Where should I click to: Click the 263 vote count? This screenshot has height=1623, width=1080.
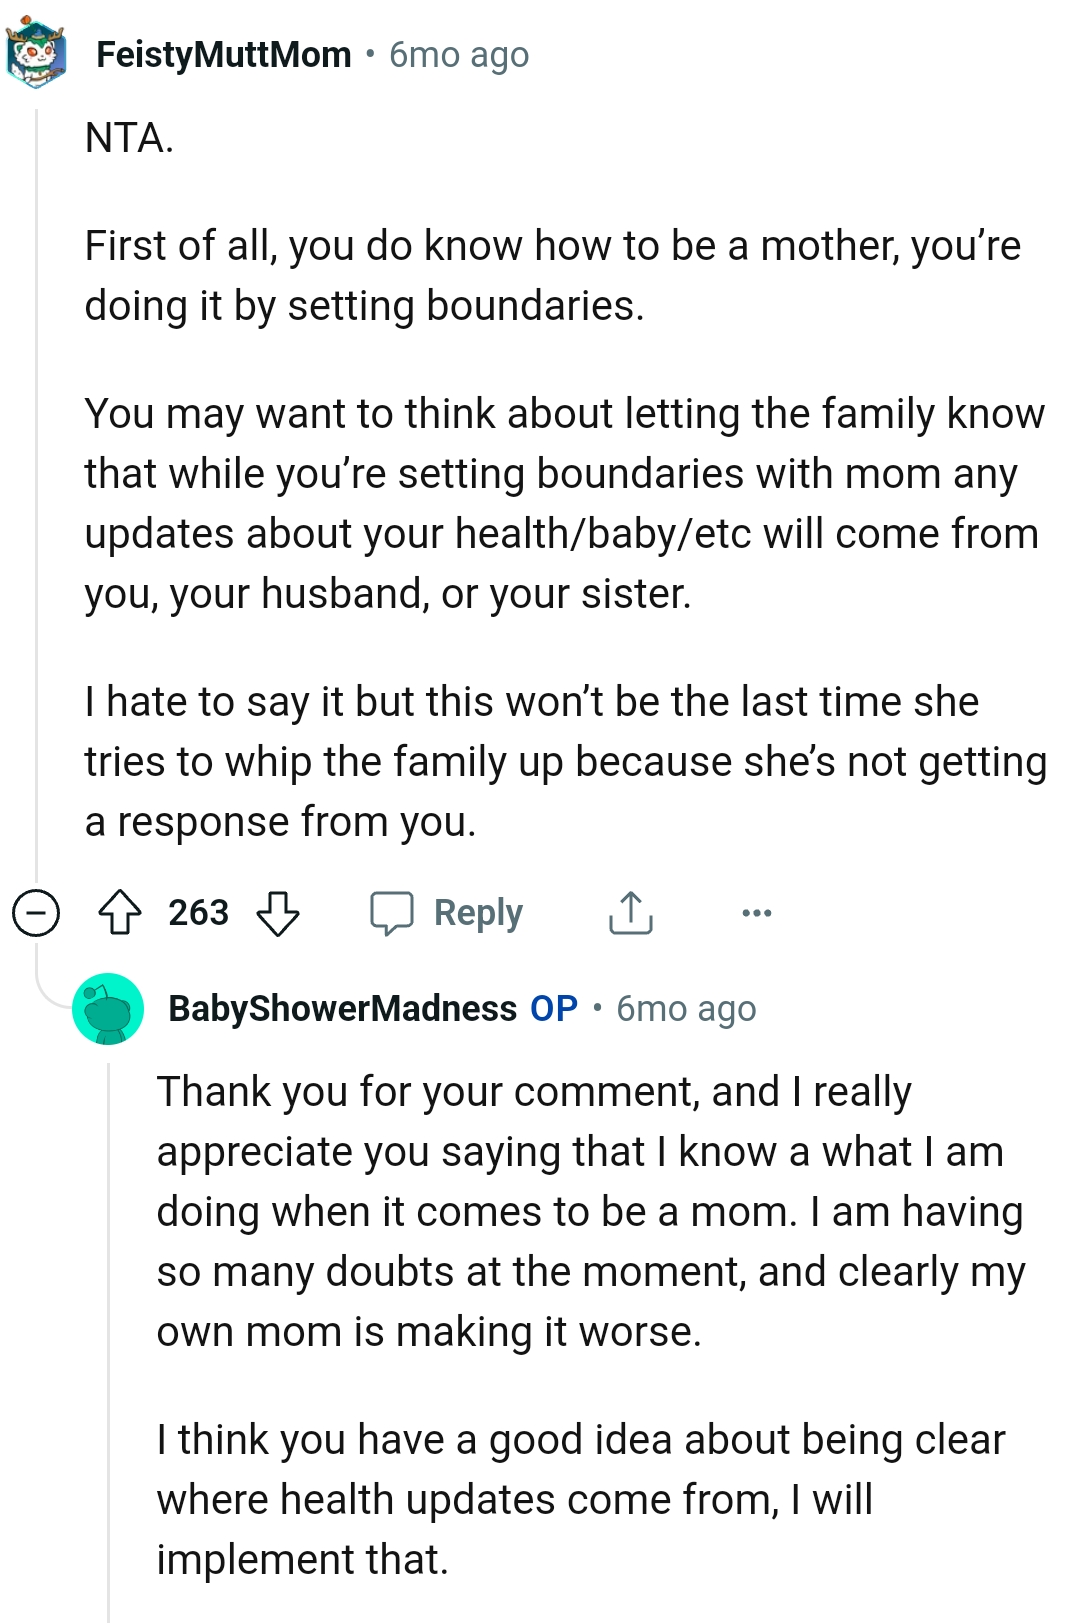click(198, 912)
